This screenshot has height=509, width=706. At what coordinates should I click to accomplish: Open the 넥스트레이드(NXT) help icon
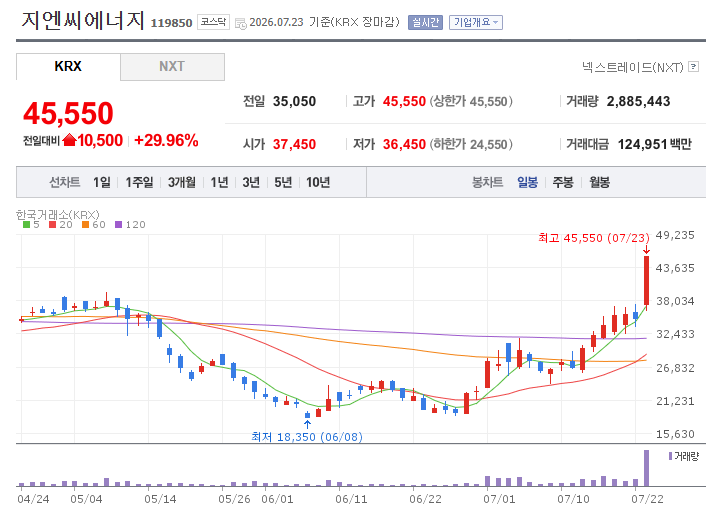tap(694, 67)
